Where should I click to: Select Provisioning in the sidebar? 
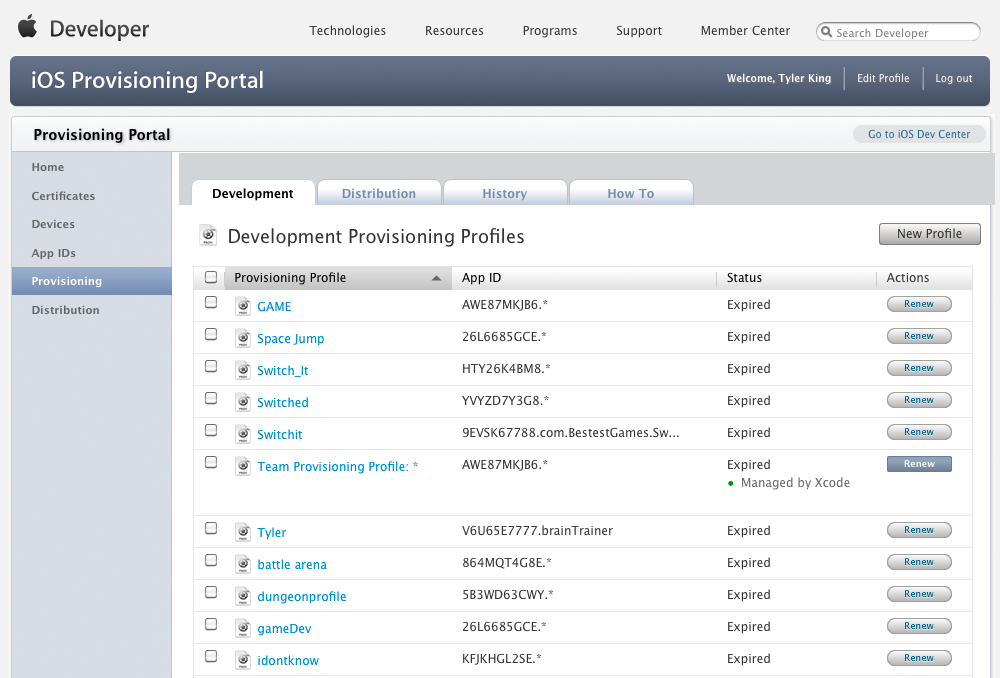(x=92, y=281)
